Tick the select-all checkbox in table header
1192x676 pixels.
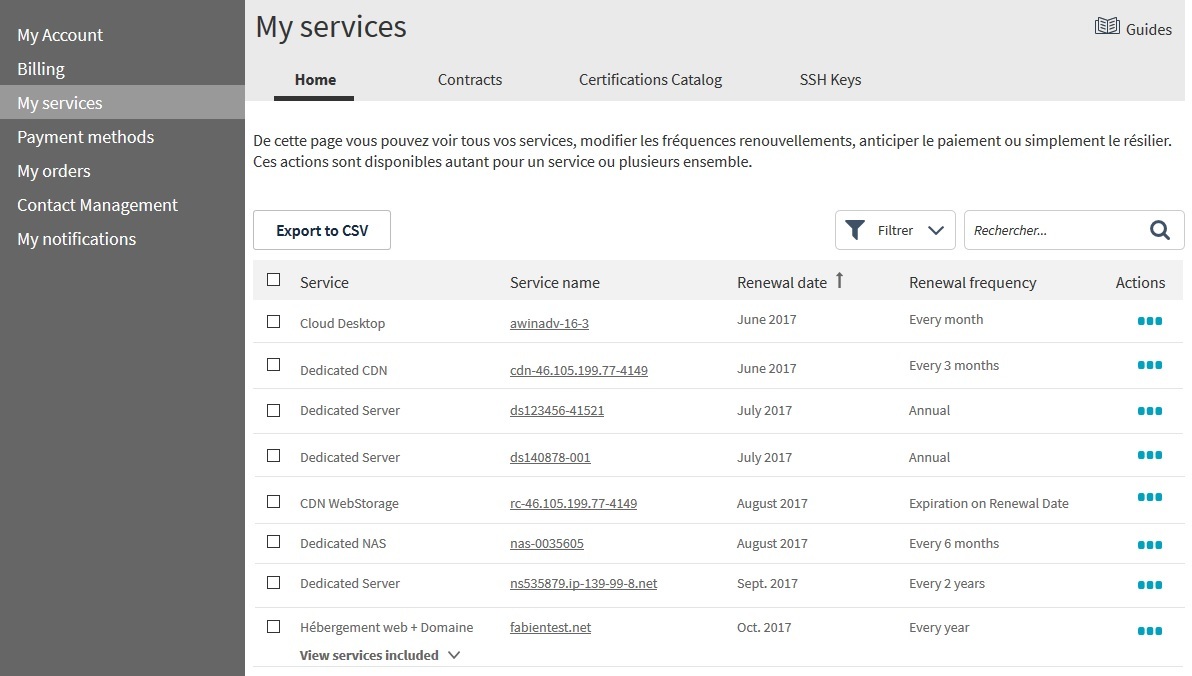[x=274, y=280]
